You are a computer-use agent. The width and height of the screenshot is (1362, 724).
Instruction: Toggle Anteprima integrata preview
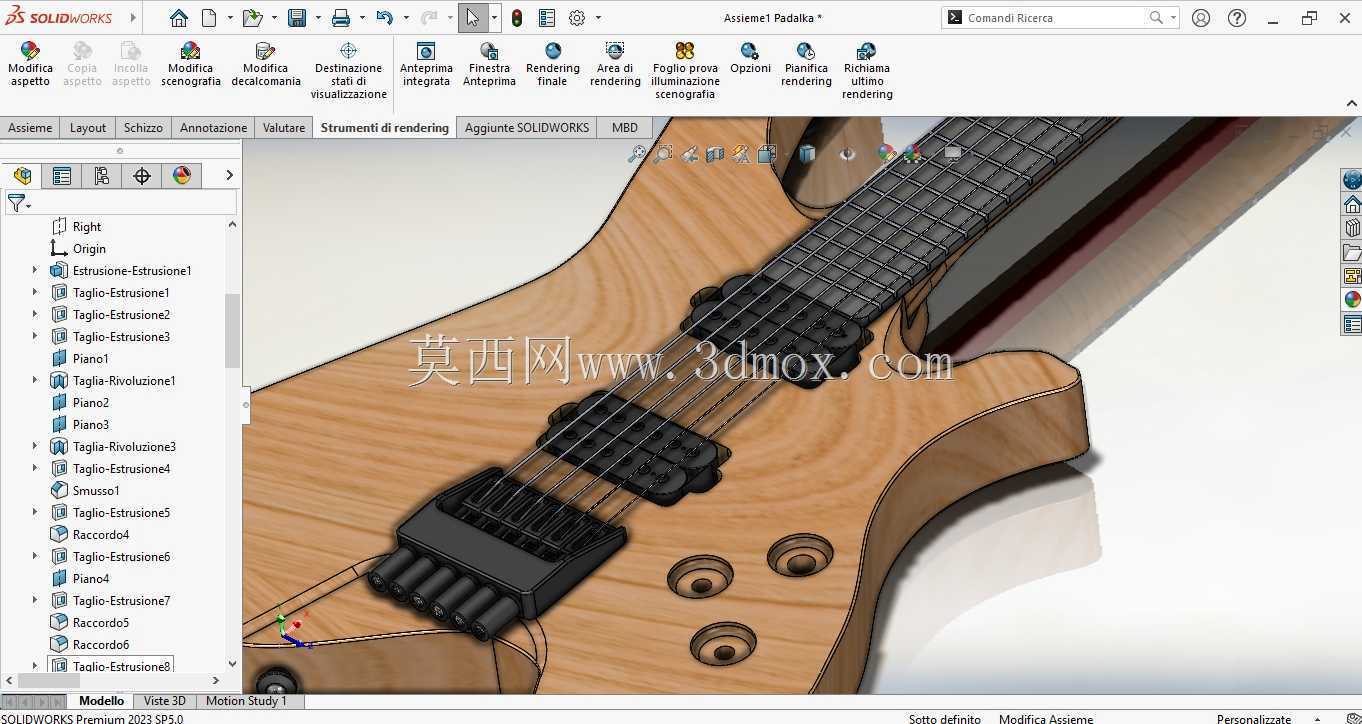click(x=426, y=64)
